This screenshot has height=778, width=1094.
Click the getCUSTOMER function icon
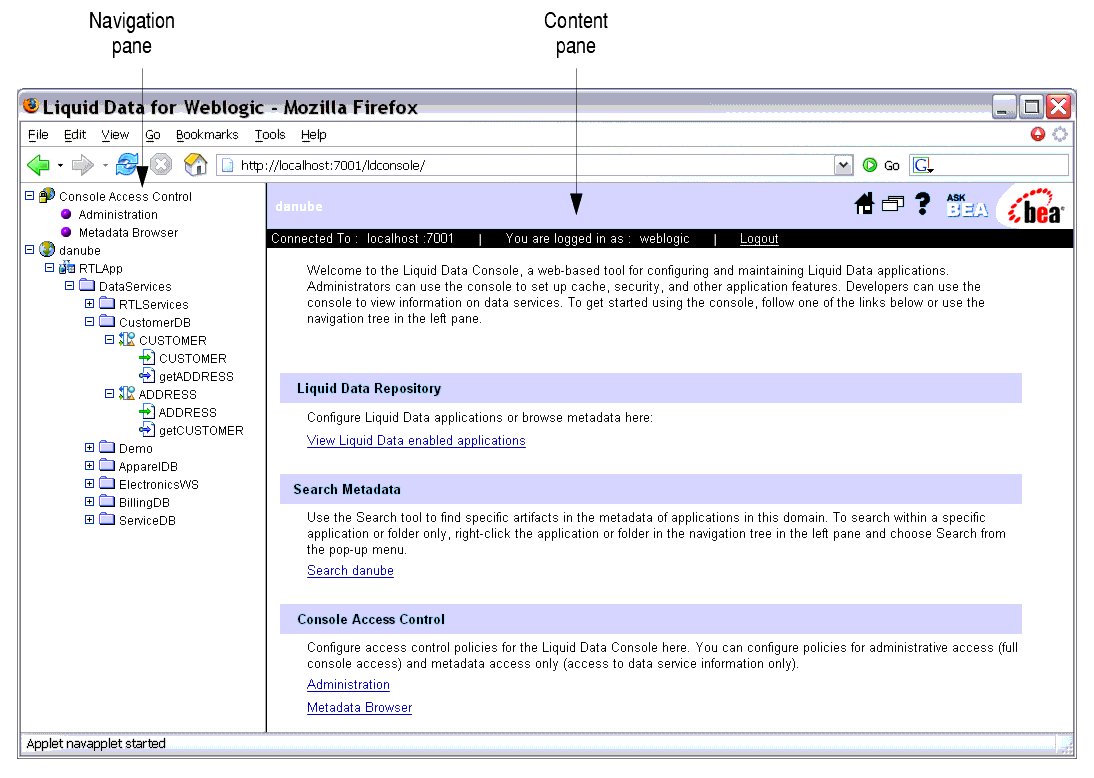[147, 430]
